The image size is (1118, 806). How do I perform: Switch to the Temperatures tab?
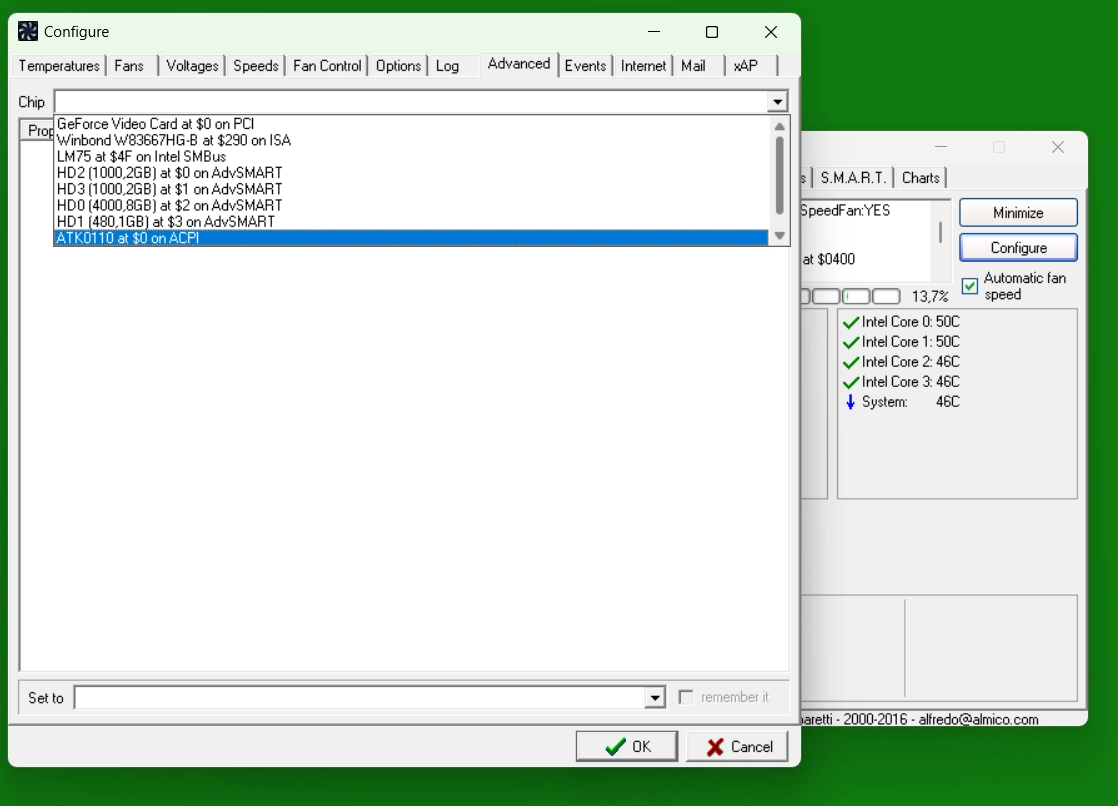(59, 66)
